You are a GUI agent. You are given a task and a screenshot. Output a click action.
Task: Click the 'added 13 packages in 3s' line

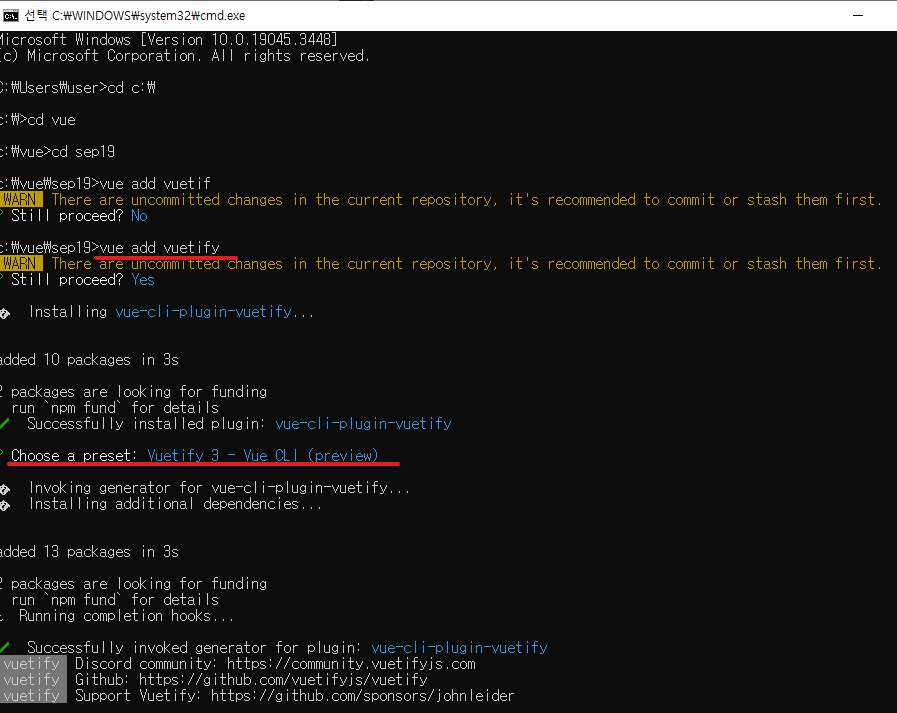coord(89,552)
